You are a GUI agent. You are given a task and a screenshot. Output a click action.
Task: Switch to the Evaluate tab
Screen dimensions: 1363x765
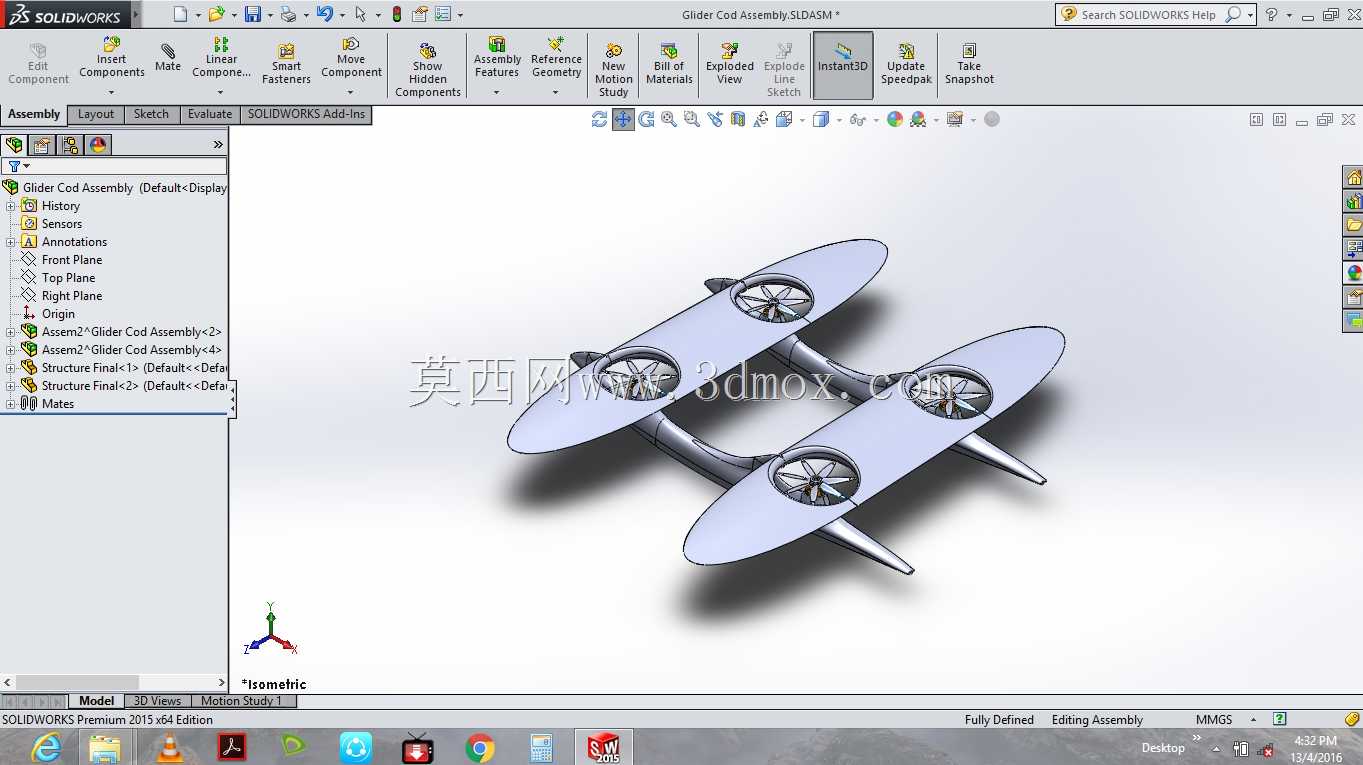(210, 114)
